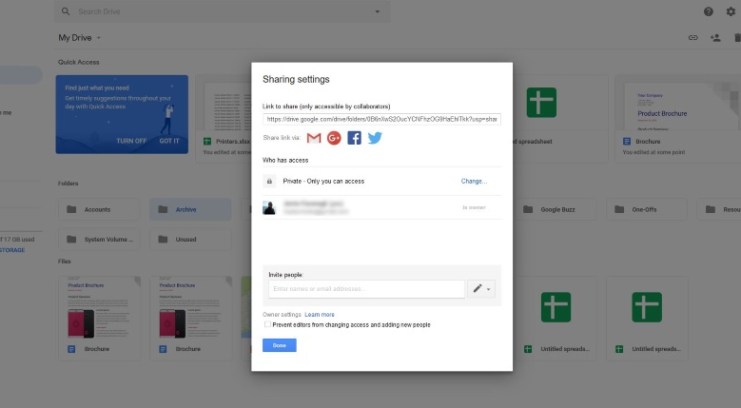This screenshot has height=408, width=741.
Task: Click the Change... access link
Action: [474, 181]
